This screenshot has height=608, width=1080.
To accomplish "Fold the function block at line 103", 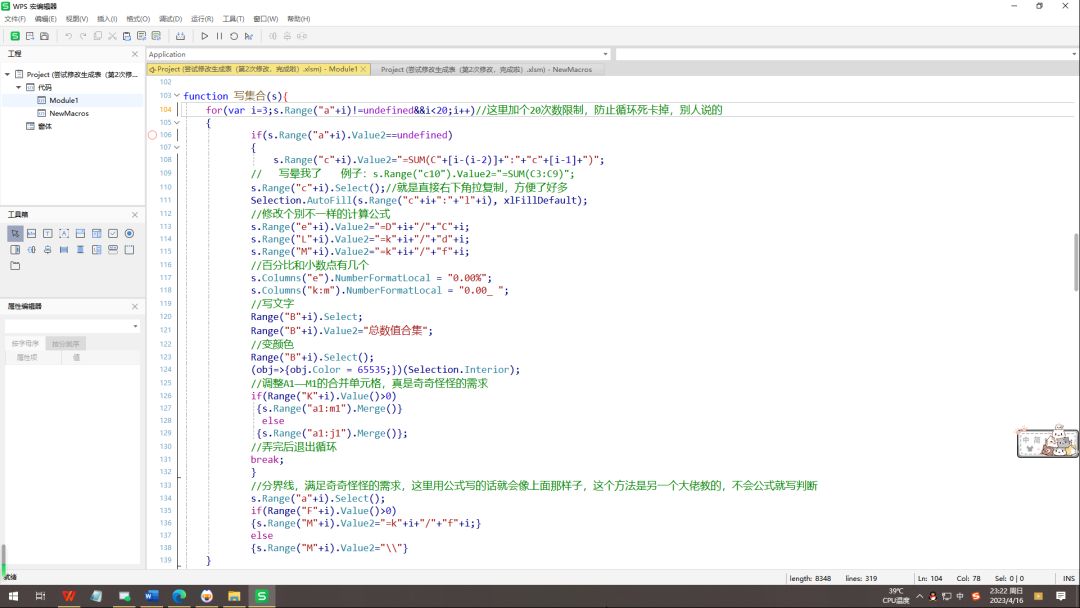I will click(x=177, y=96).
